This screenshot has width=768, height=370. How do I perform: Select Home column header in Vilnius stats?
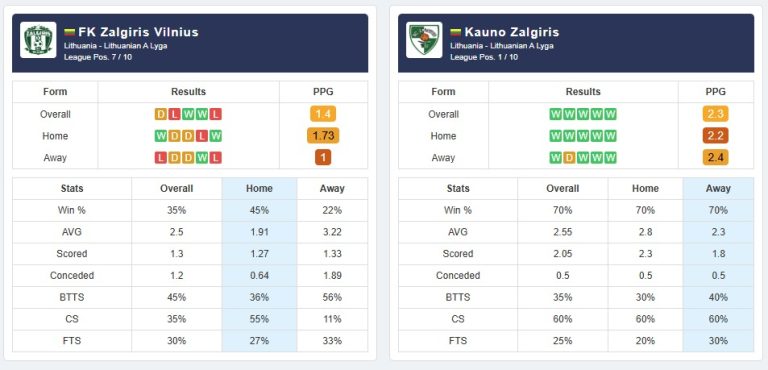click(259, 189)
